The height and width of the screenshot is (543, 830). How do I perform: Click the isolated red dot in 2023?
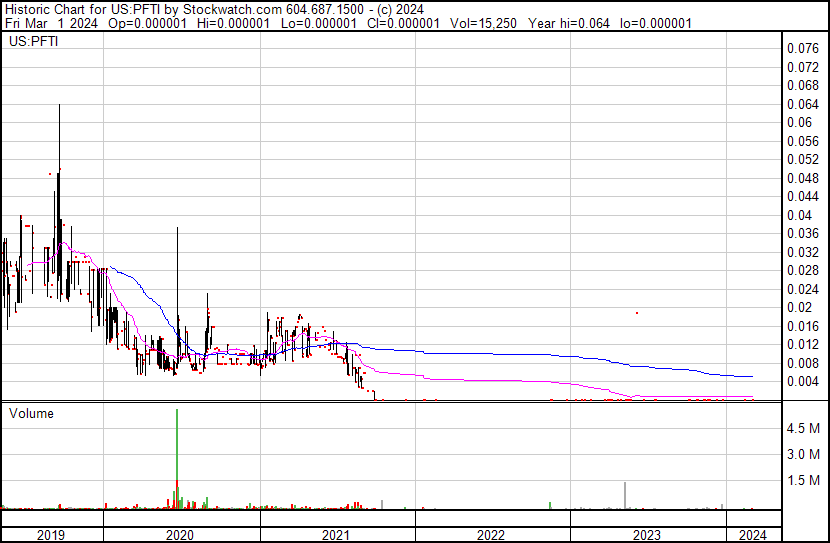pyautogui.click(x=637, y=313)
